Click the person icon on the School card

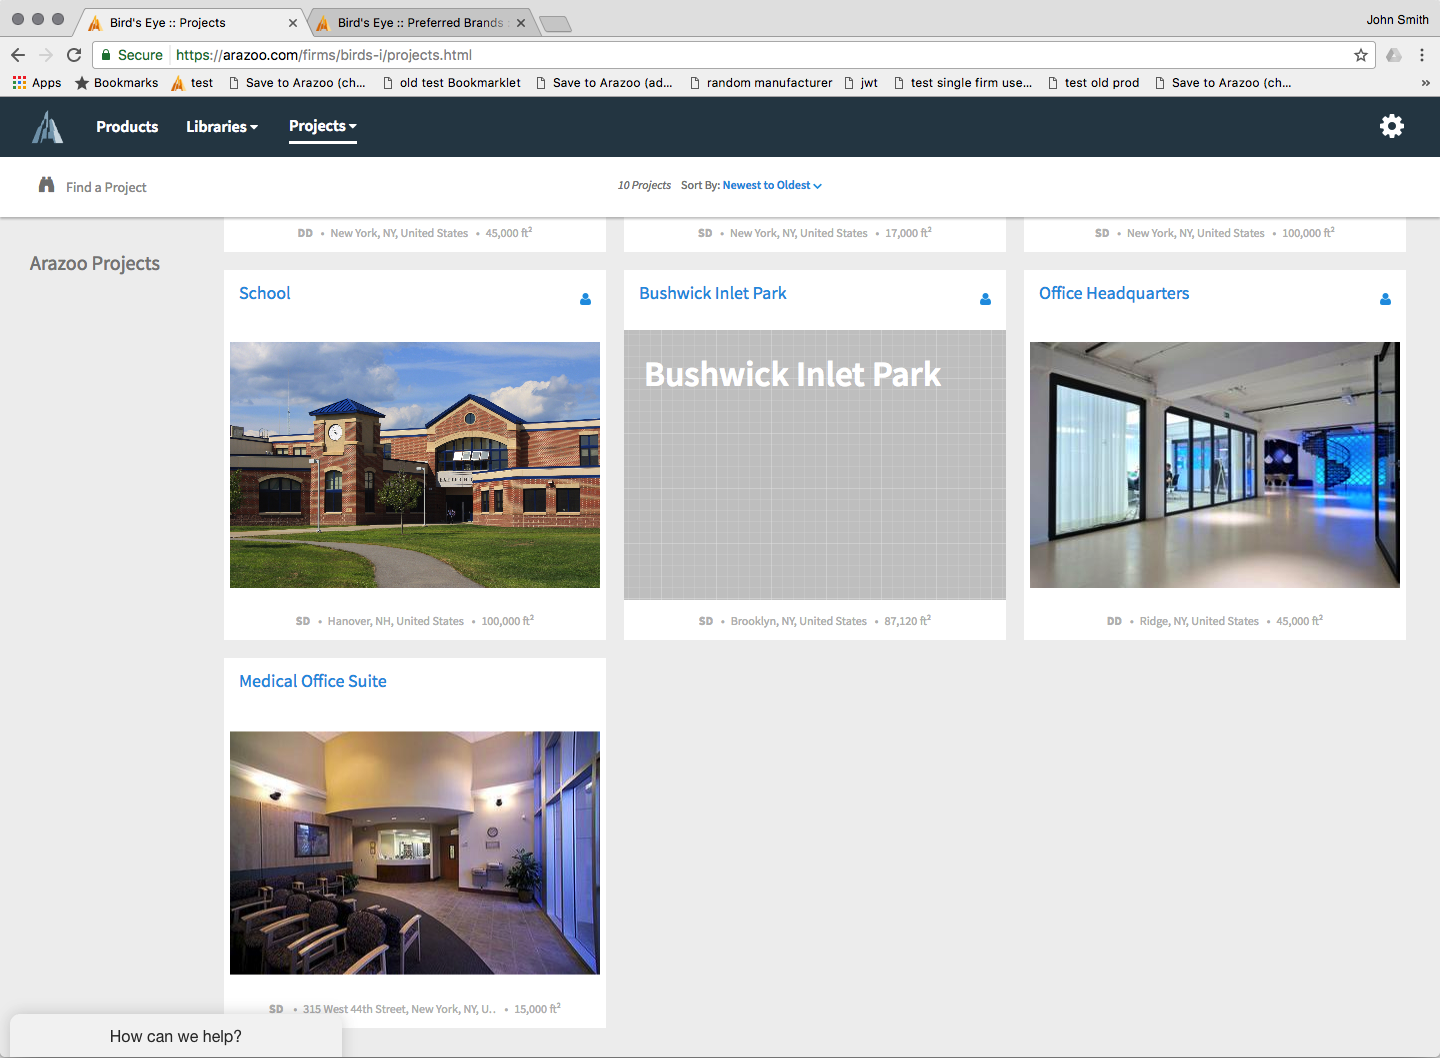click(x=585, y=299)
